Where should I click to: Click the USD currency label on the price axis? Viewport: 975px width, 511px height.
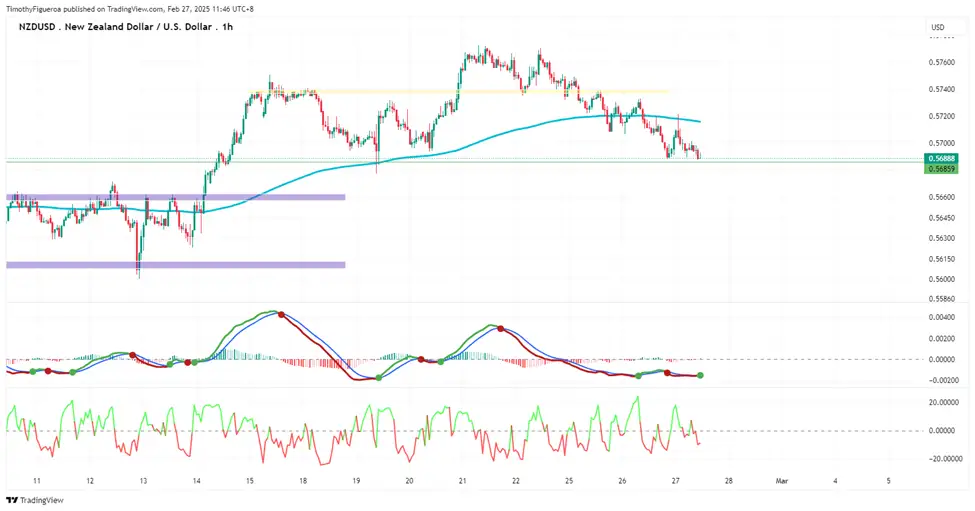(938, 27)
